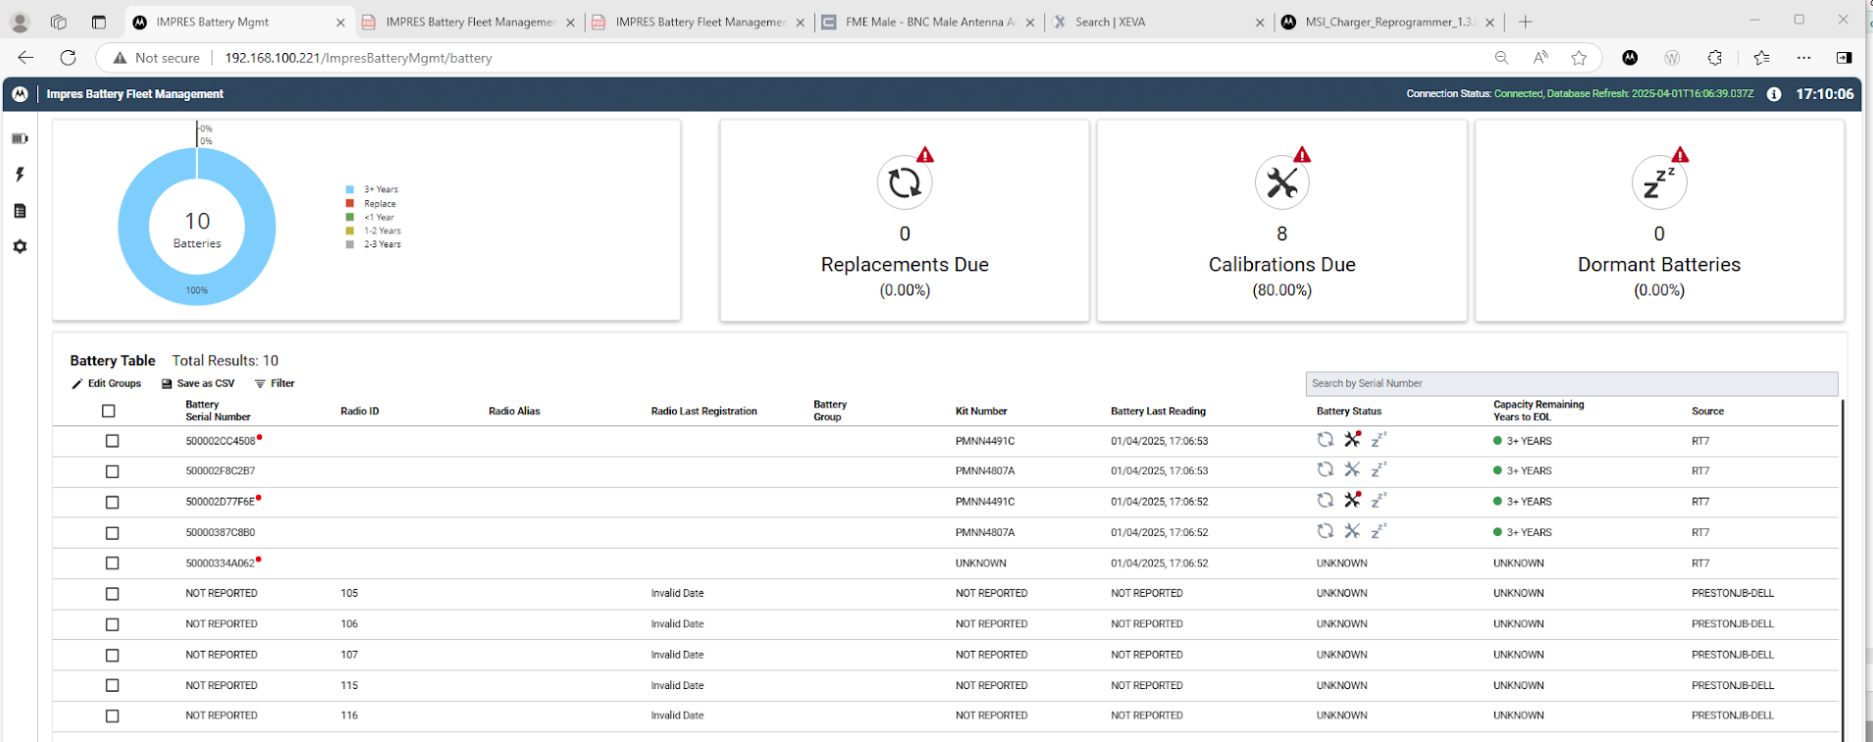1873x742 pixels.
Task: Click the PRESTONJB-DELL source for Radio 105
Action: point(1733,593)
